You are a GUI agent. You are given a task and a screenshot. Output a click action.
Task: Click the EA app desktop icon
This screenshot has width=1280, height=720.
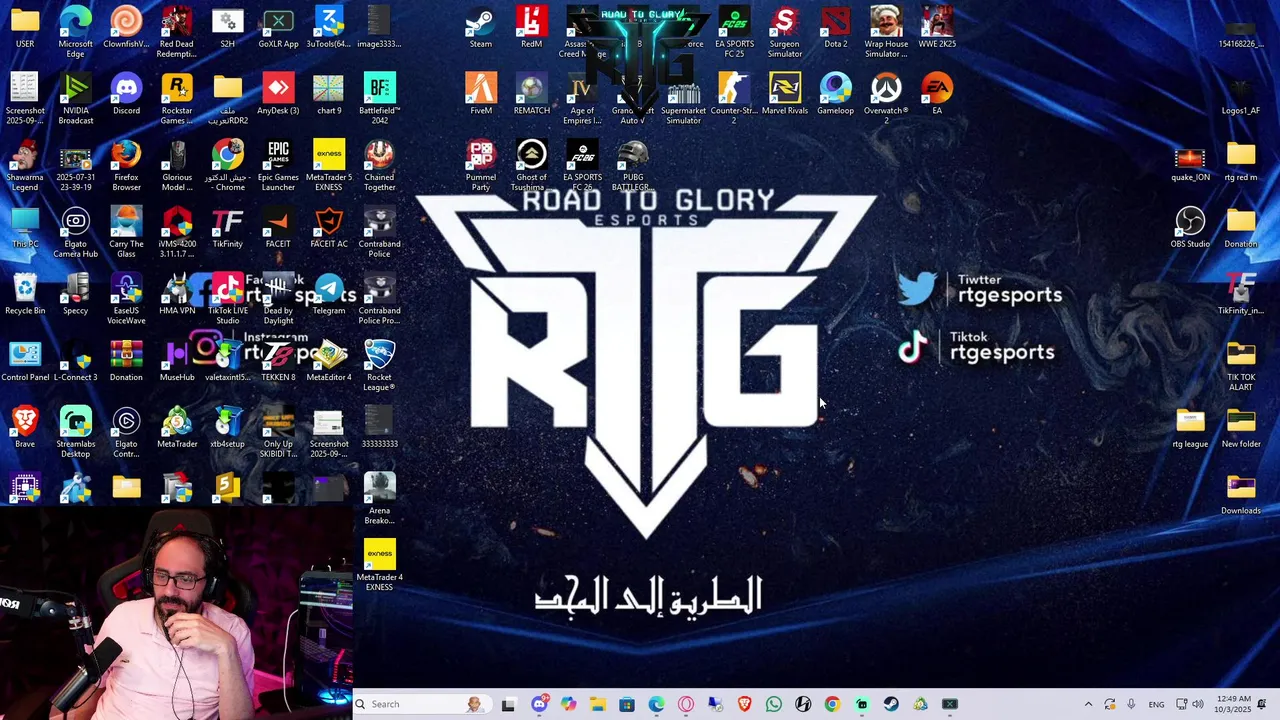[x=937, y=94]
